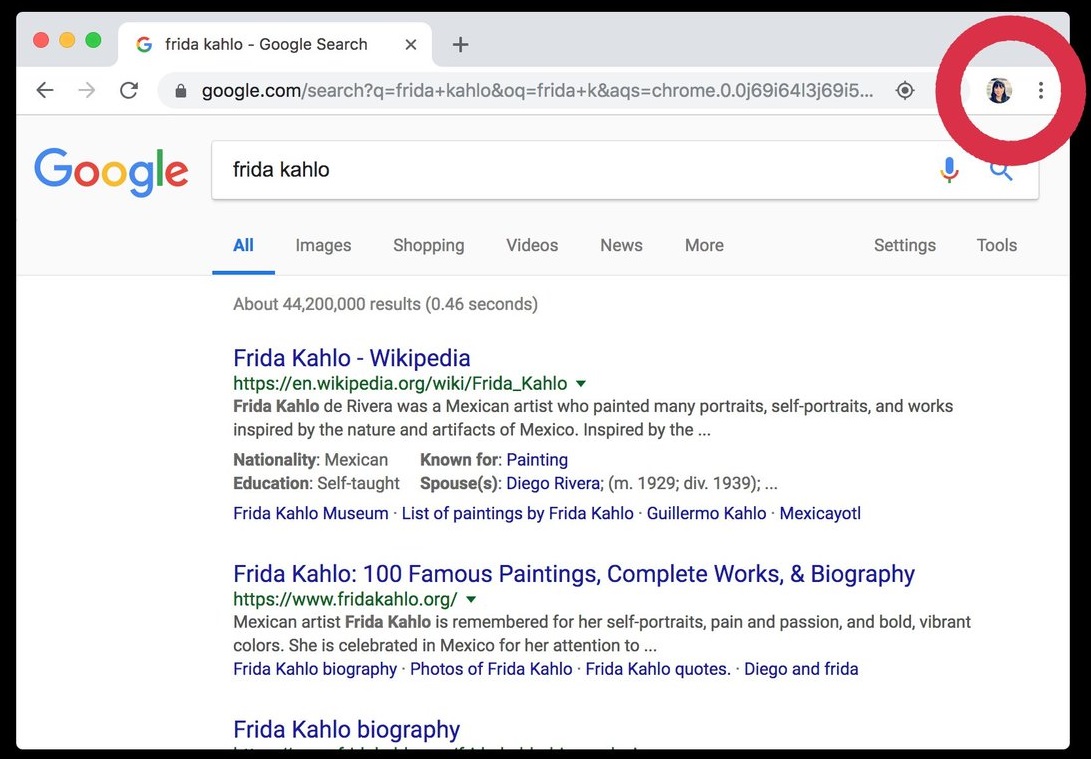Screen dimensions: 1091x759
Task: Expand the More search categories menu
Action: 704,245
